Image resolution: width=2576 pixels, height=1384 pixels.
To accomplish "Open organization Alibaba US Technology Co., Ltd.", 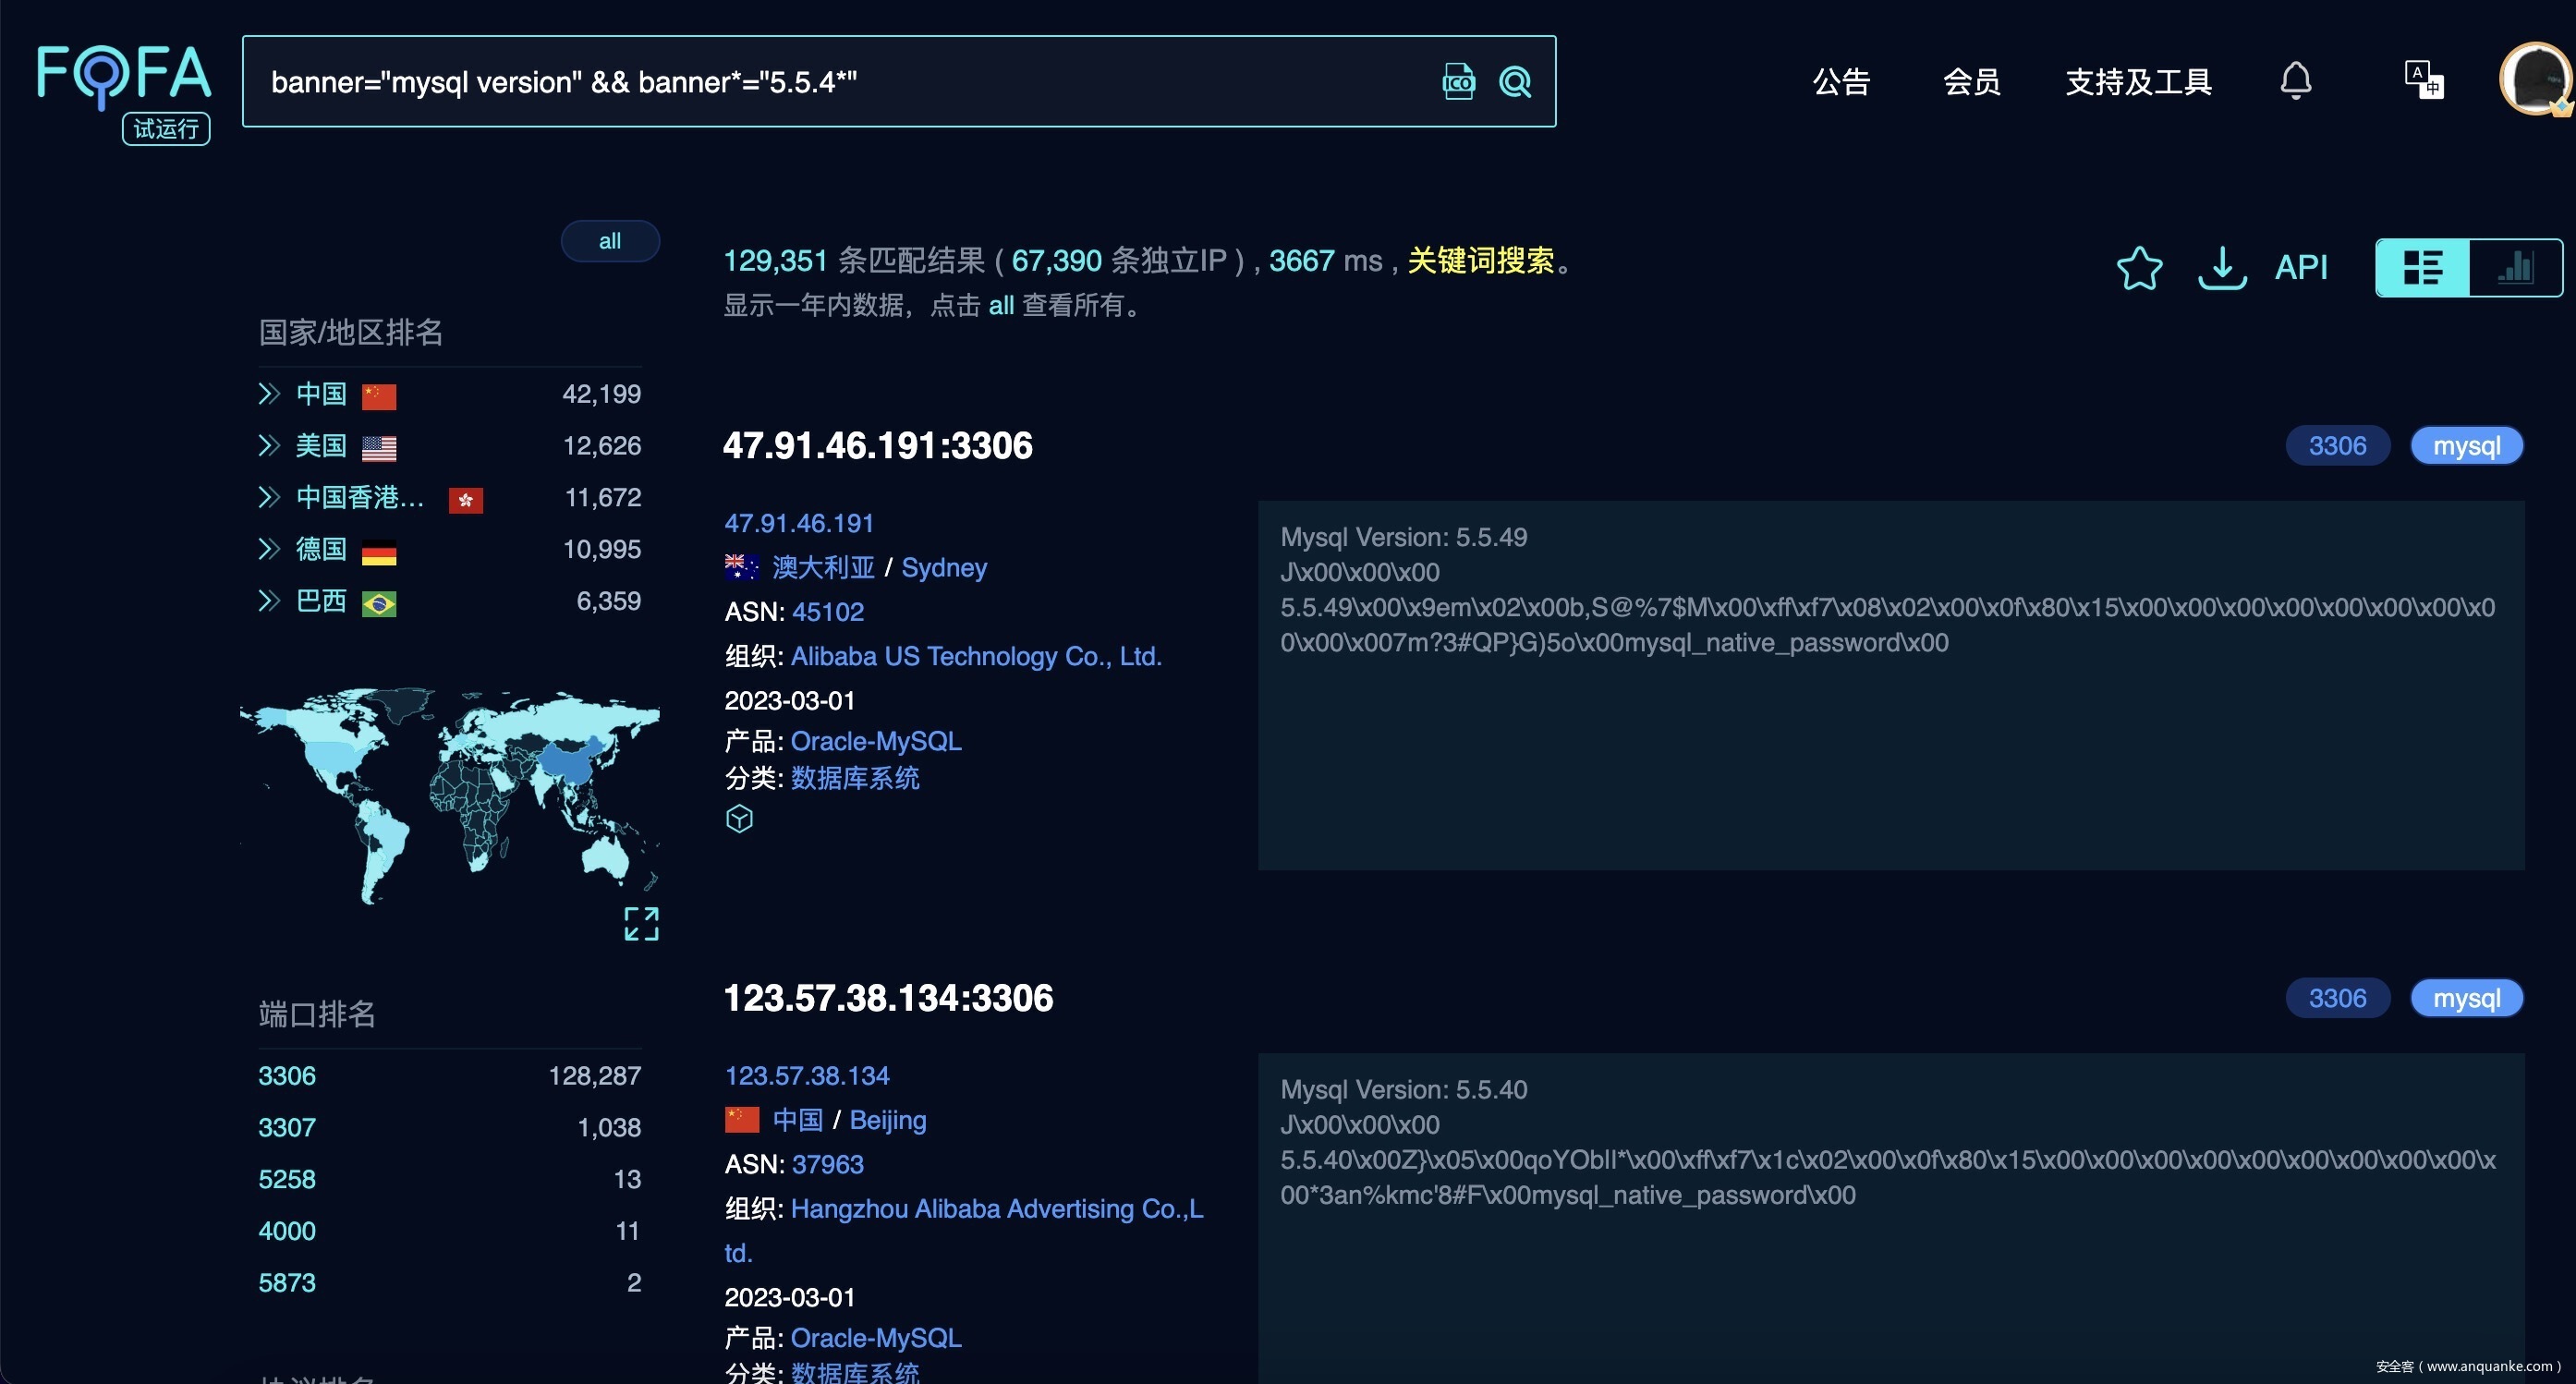I will [975, 656].
